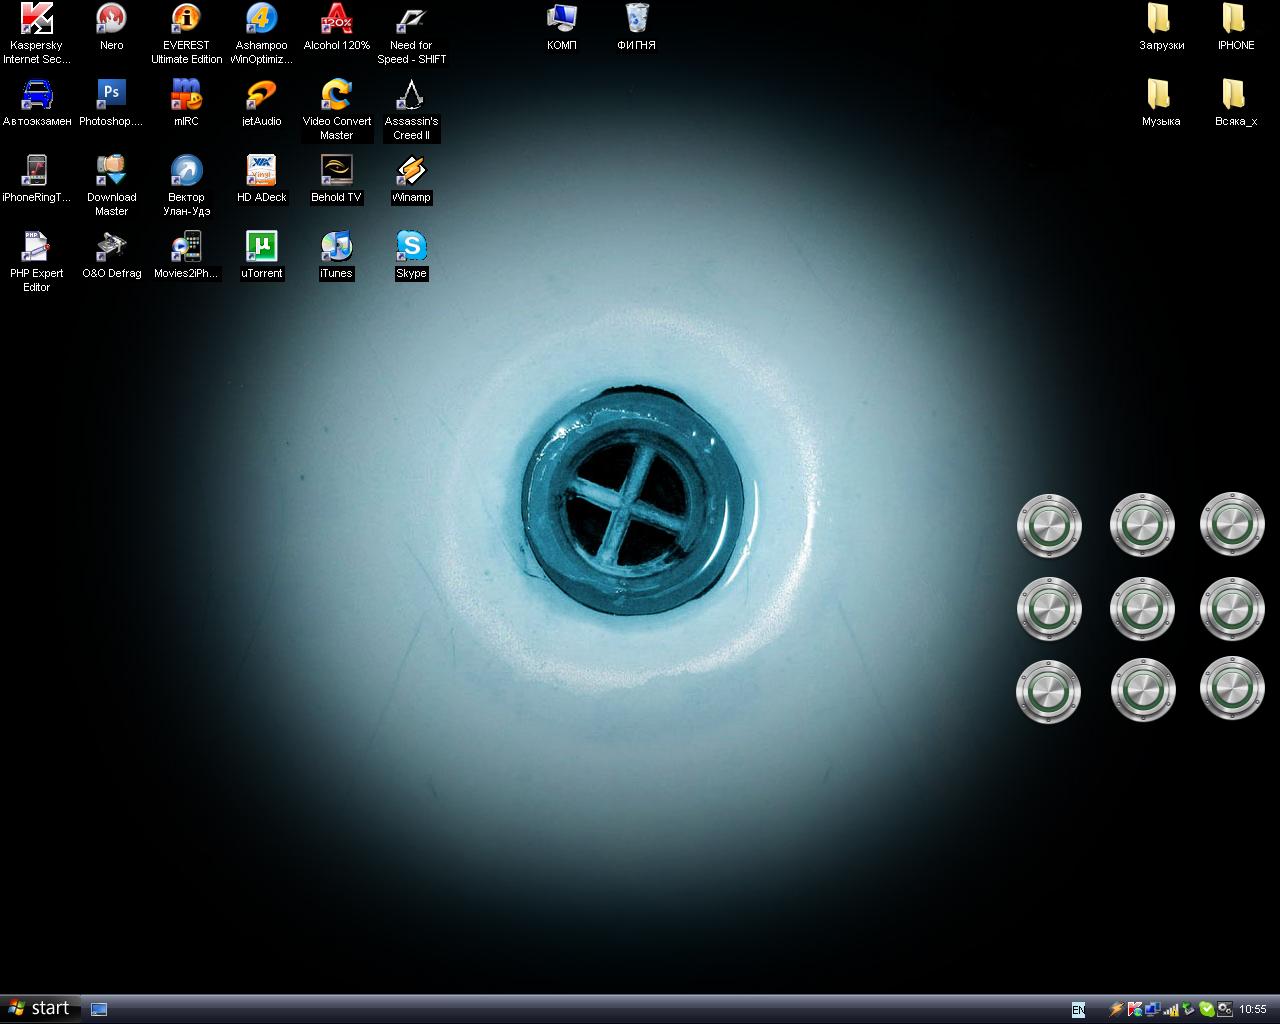Launch the Nero desktop icon

111,20
